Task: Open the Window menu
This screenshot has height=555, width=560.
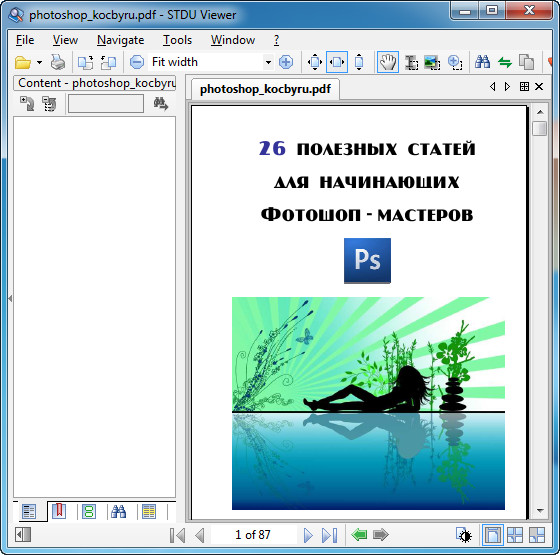Action: click(233, 40)
